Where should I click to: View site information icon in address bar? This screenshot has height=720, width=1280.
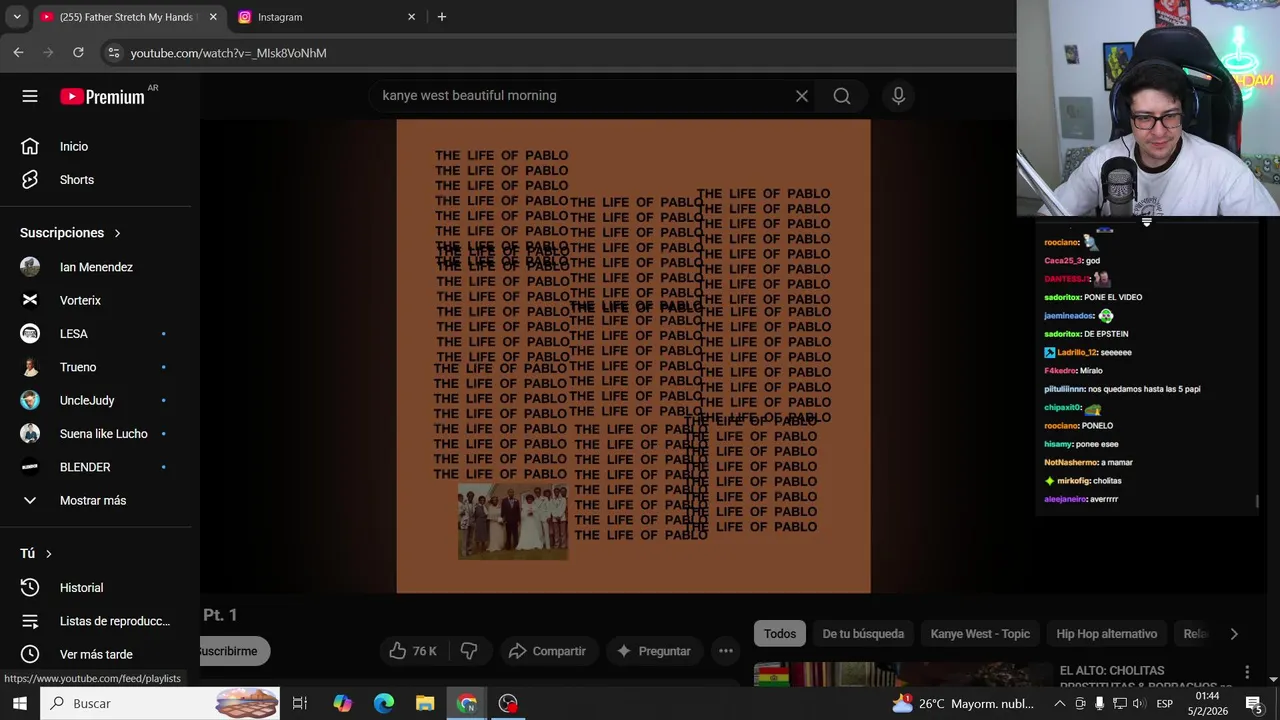pyautogui.click(x=114, y=53)
